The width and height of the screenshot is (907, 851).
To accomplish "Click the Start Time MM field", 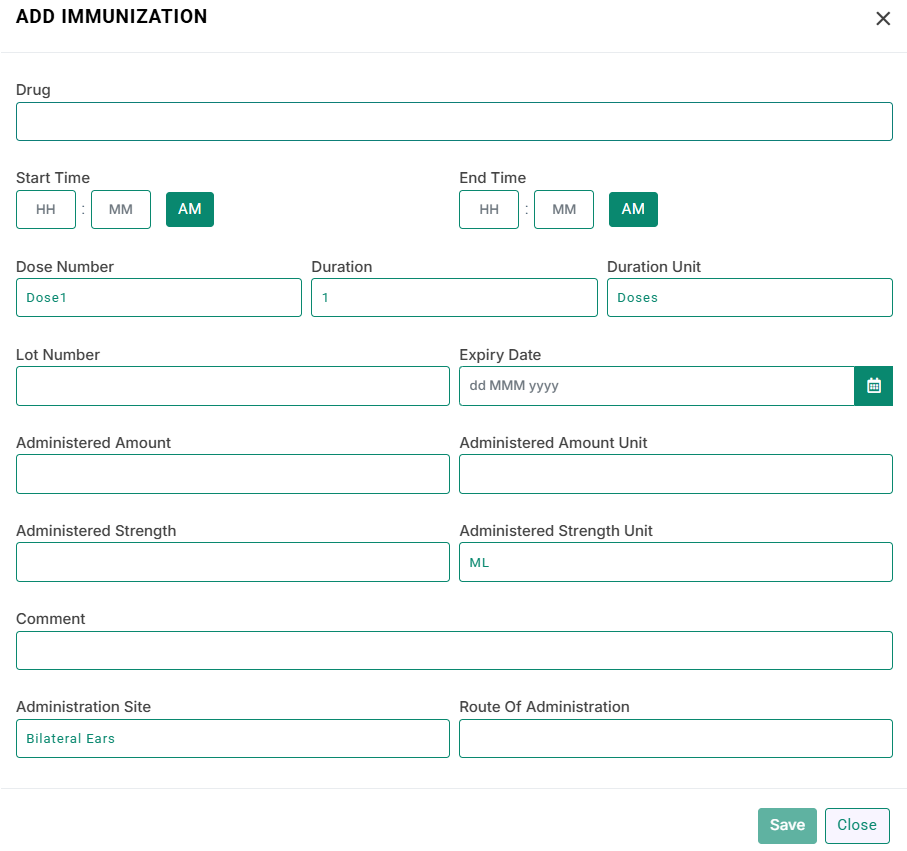I will point(121,209).
